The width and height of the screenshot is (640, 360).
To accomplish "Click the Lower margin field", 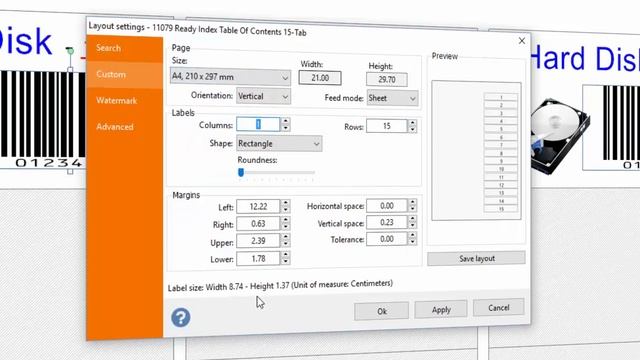I will (x=258, y=258).
